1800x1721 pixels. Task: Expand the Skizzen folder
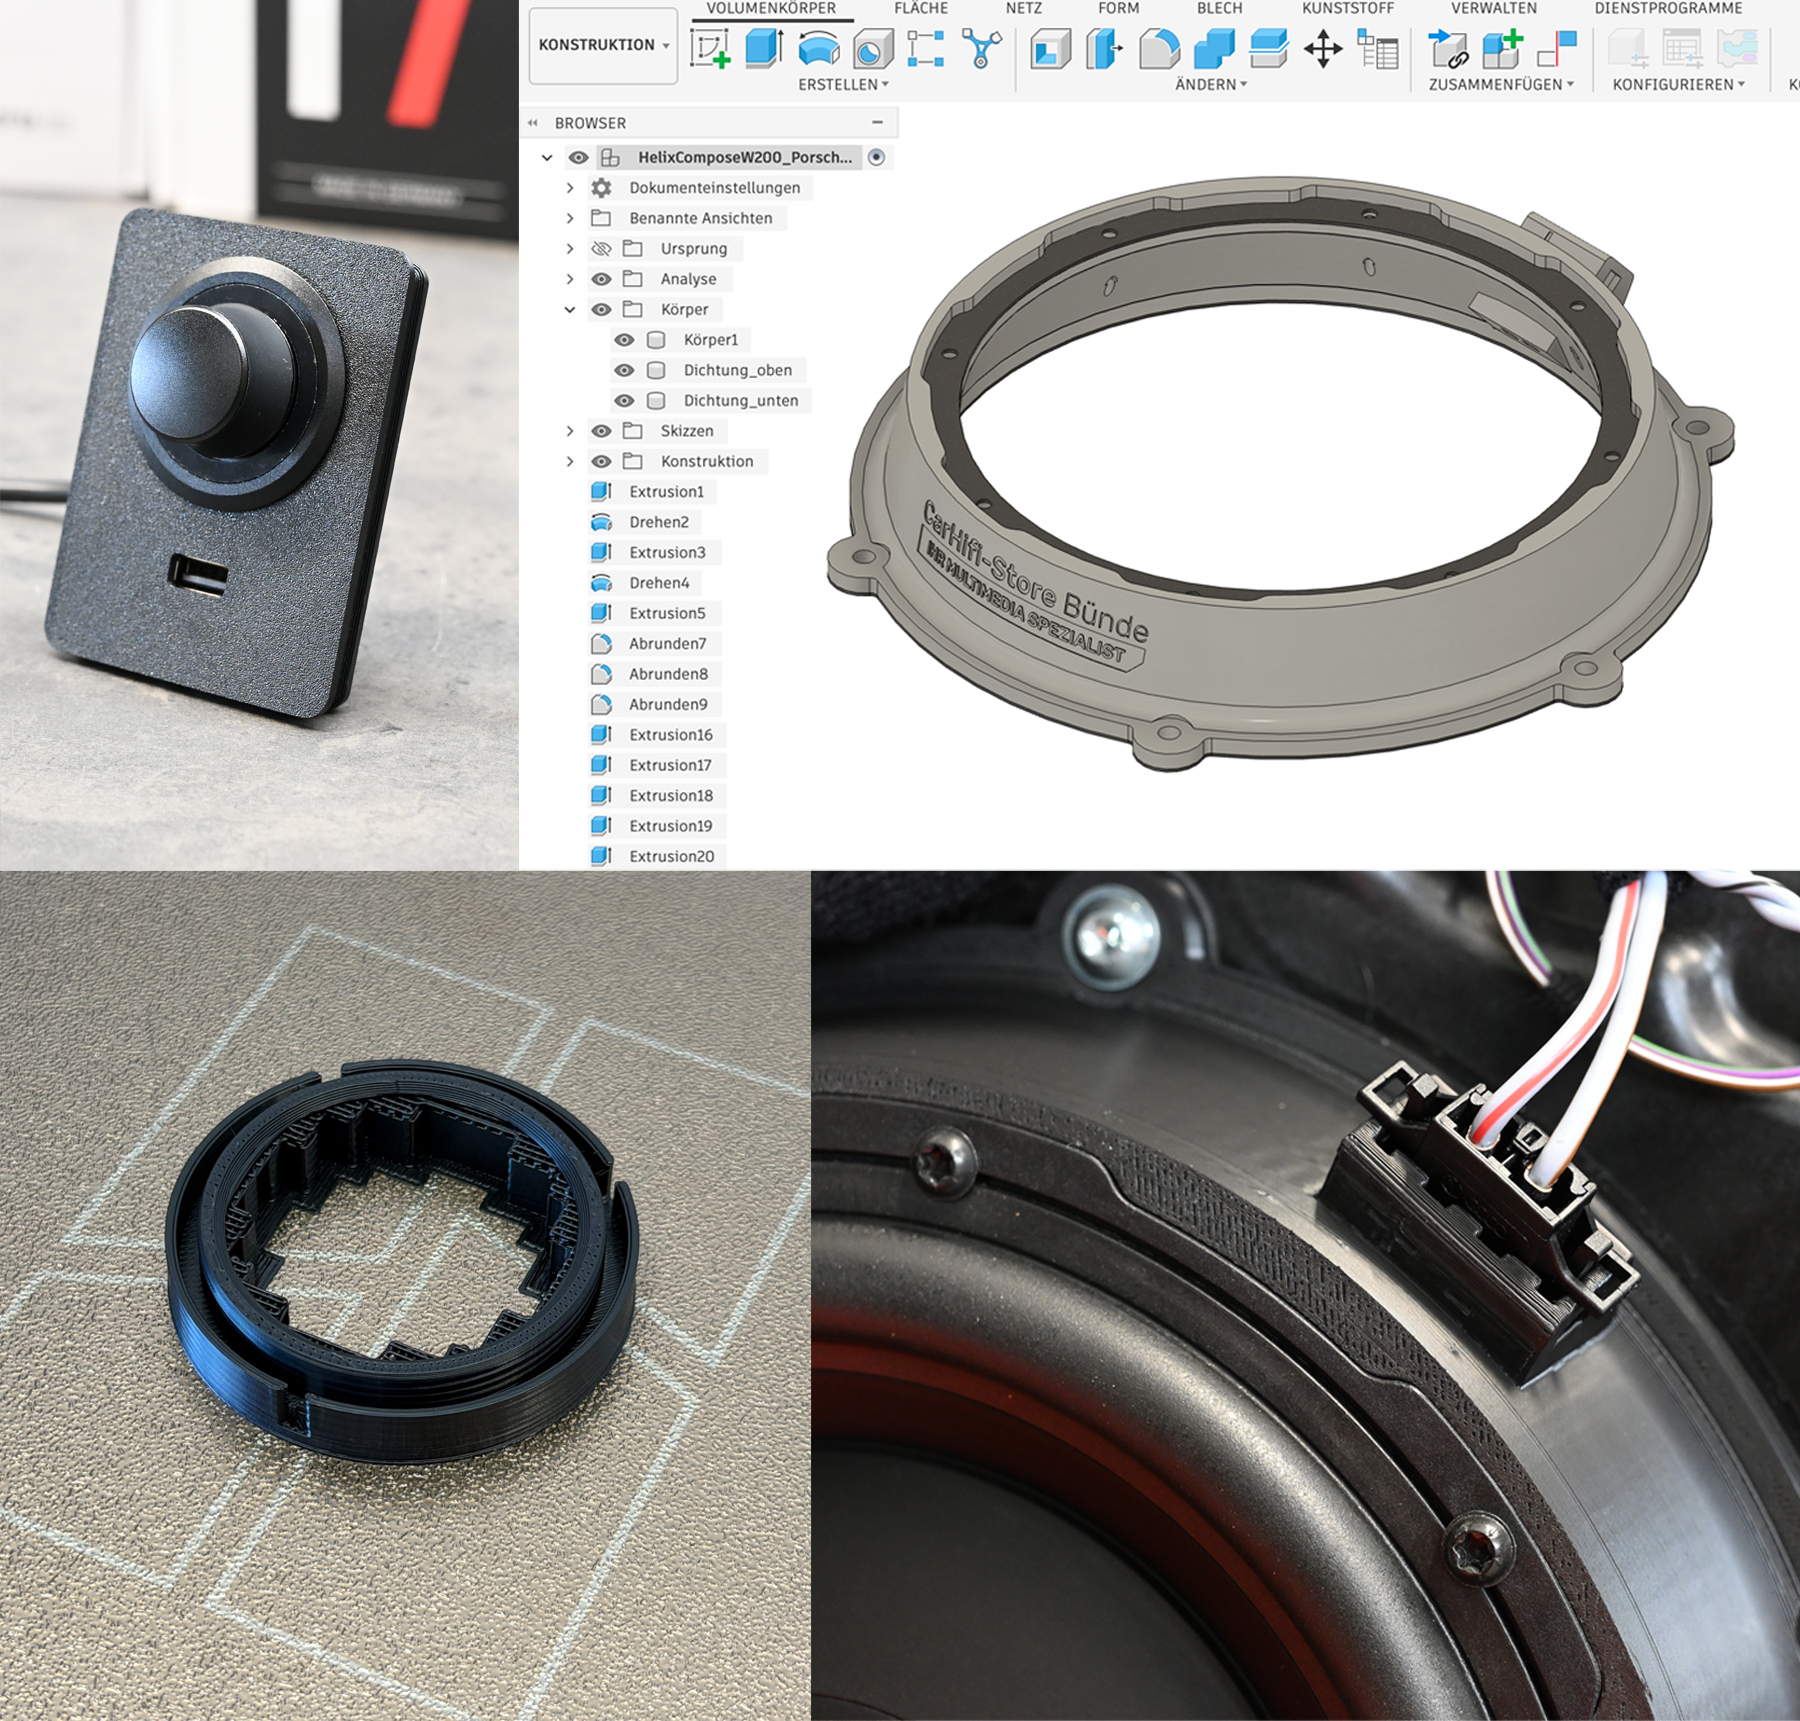click(570, 431)
